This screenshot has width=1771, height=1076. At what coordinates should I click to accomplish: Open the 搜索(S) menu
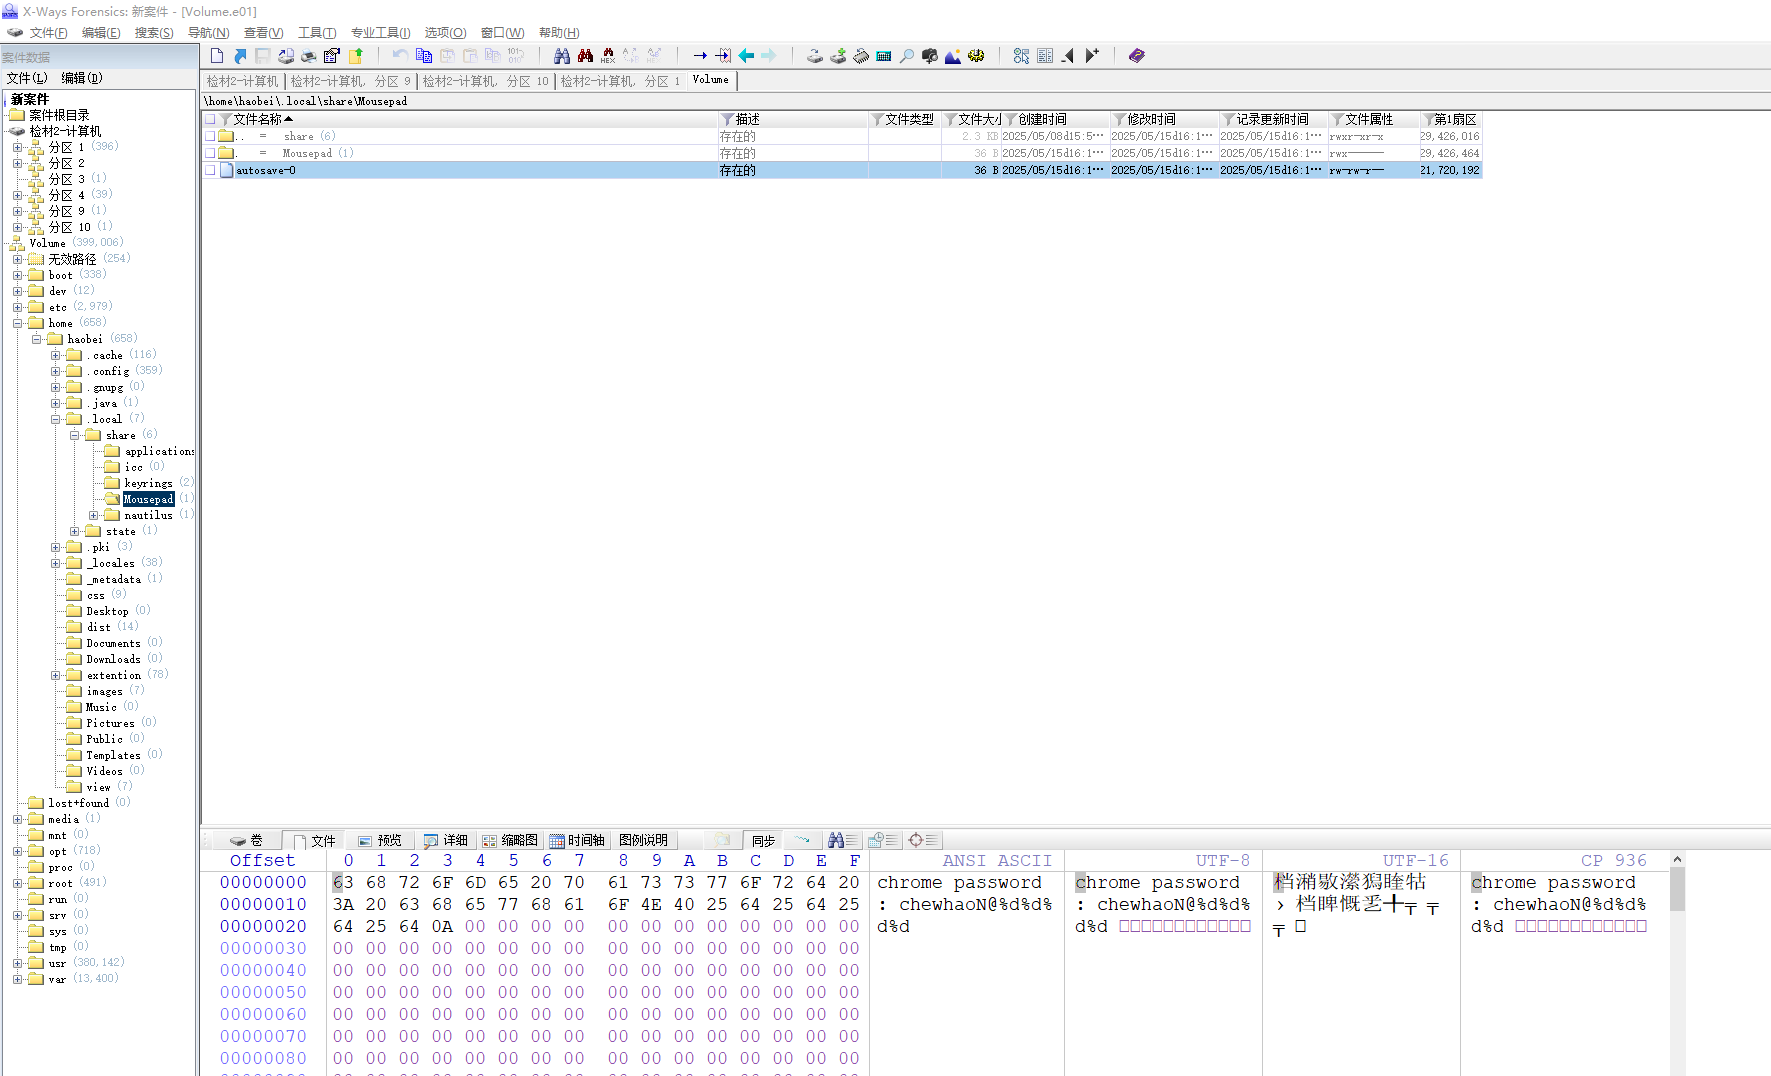click(x=153, y=33)
